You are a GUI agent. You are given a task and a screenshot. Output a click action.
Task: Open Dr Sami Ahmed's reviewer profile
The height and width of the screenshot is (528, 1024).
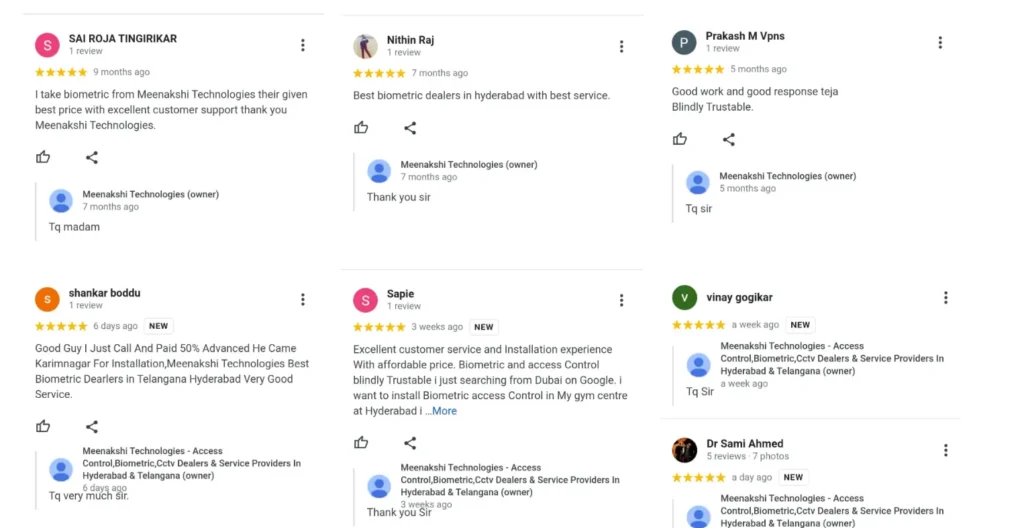coord(744,444)
